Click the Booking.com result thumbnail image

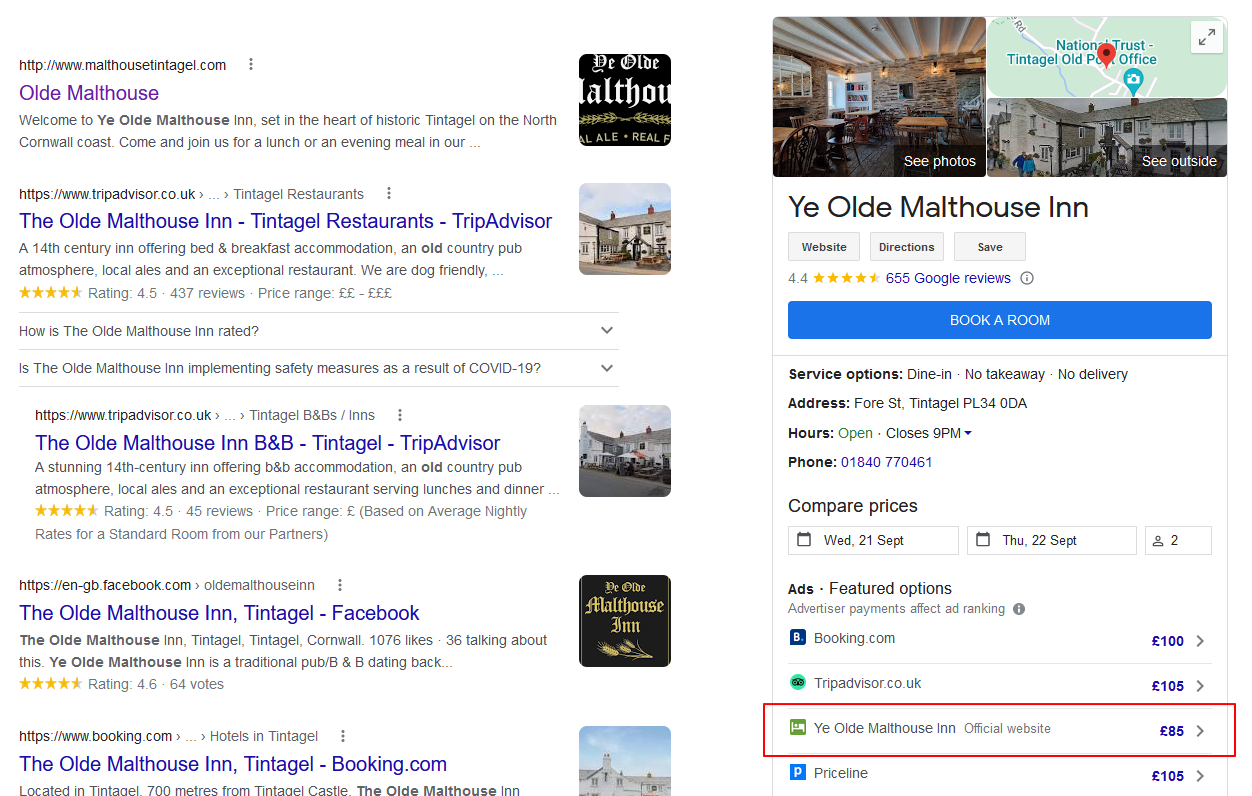(x=625, y=761)
